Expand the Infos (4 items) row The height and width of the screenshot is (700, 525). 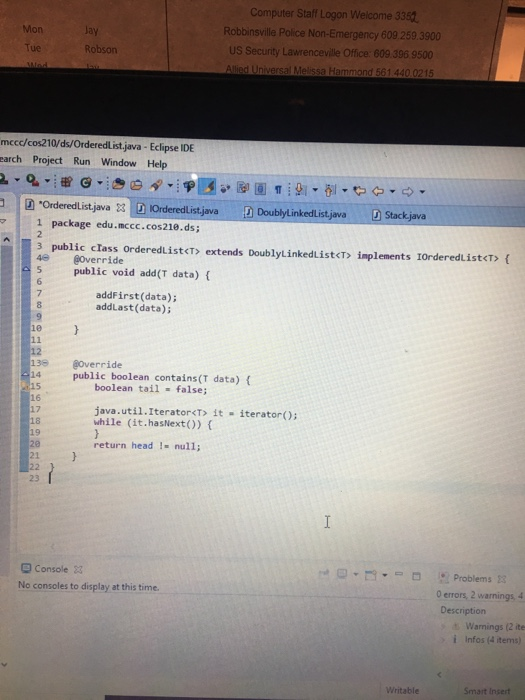(444, 640)
